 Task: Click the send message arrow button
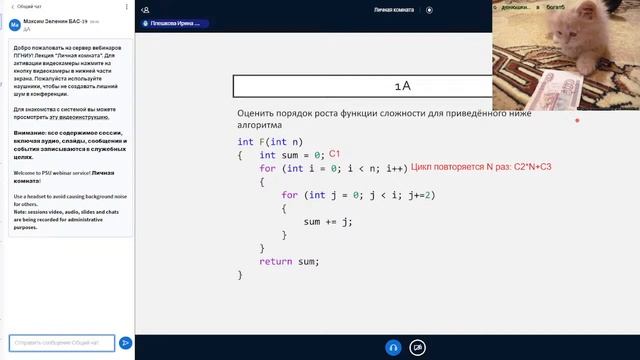click(125, 343)
